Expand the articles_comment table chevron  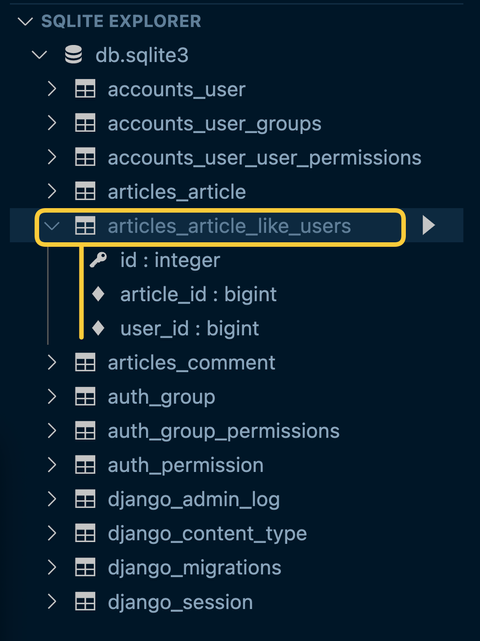(52, 362)
